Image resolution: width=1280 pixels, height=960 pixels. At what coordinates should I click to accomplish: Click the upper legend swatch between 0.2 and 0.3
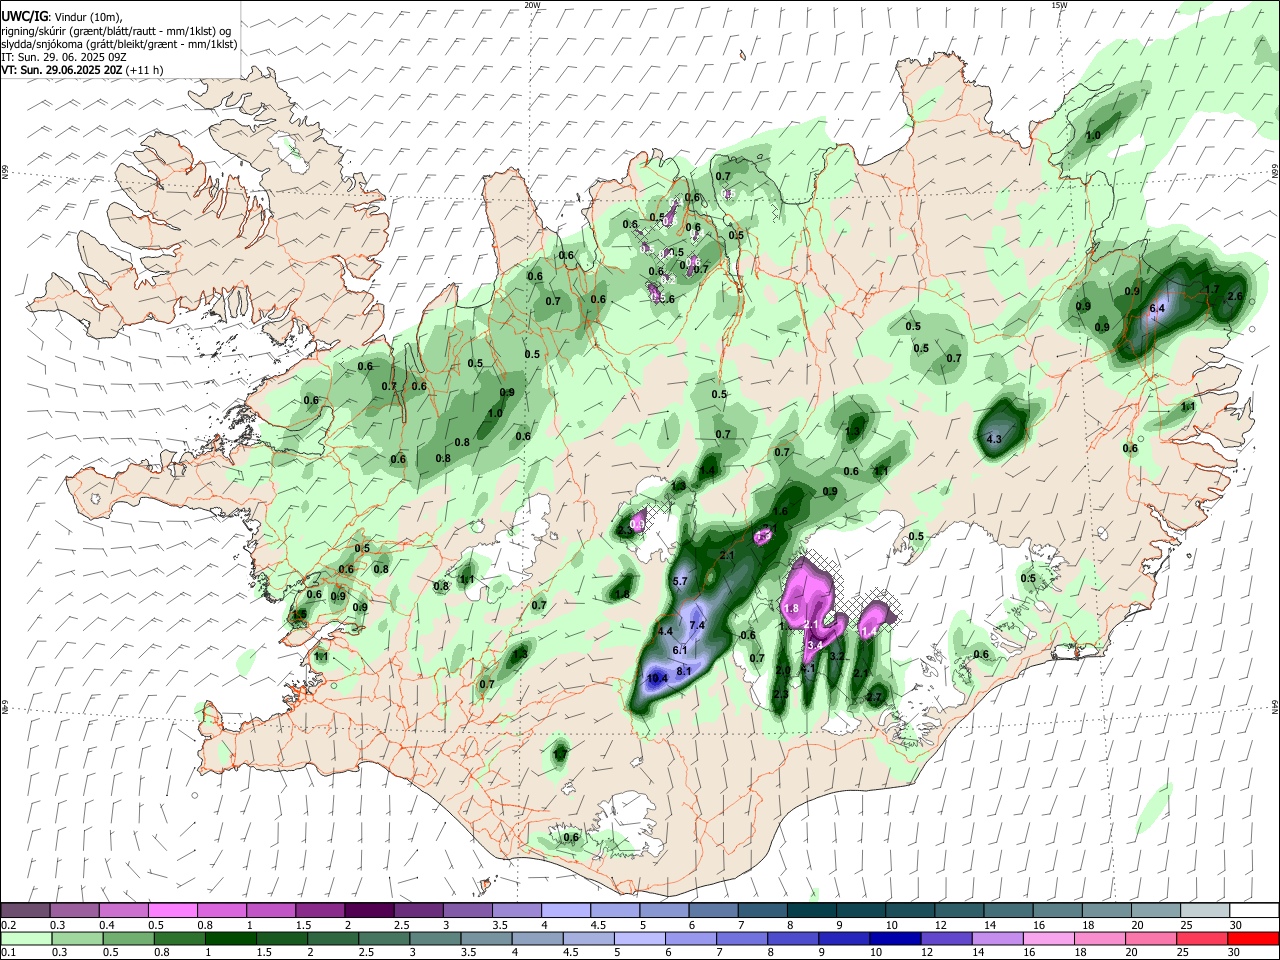(26, 911)
